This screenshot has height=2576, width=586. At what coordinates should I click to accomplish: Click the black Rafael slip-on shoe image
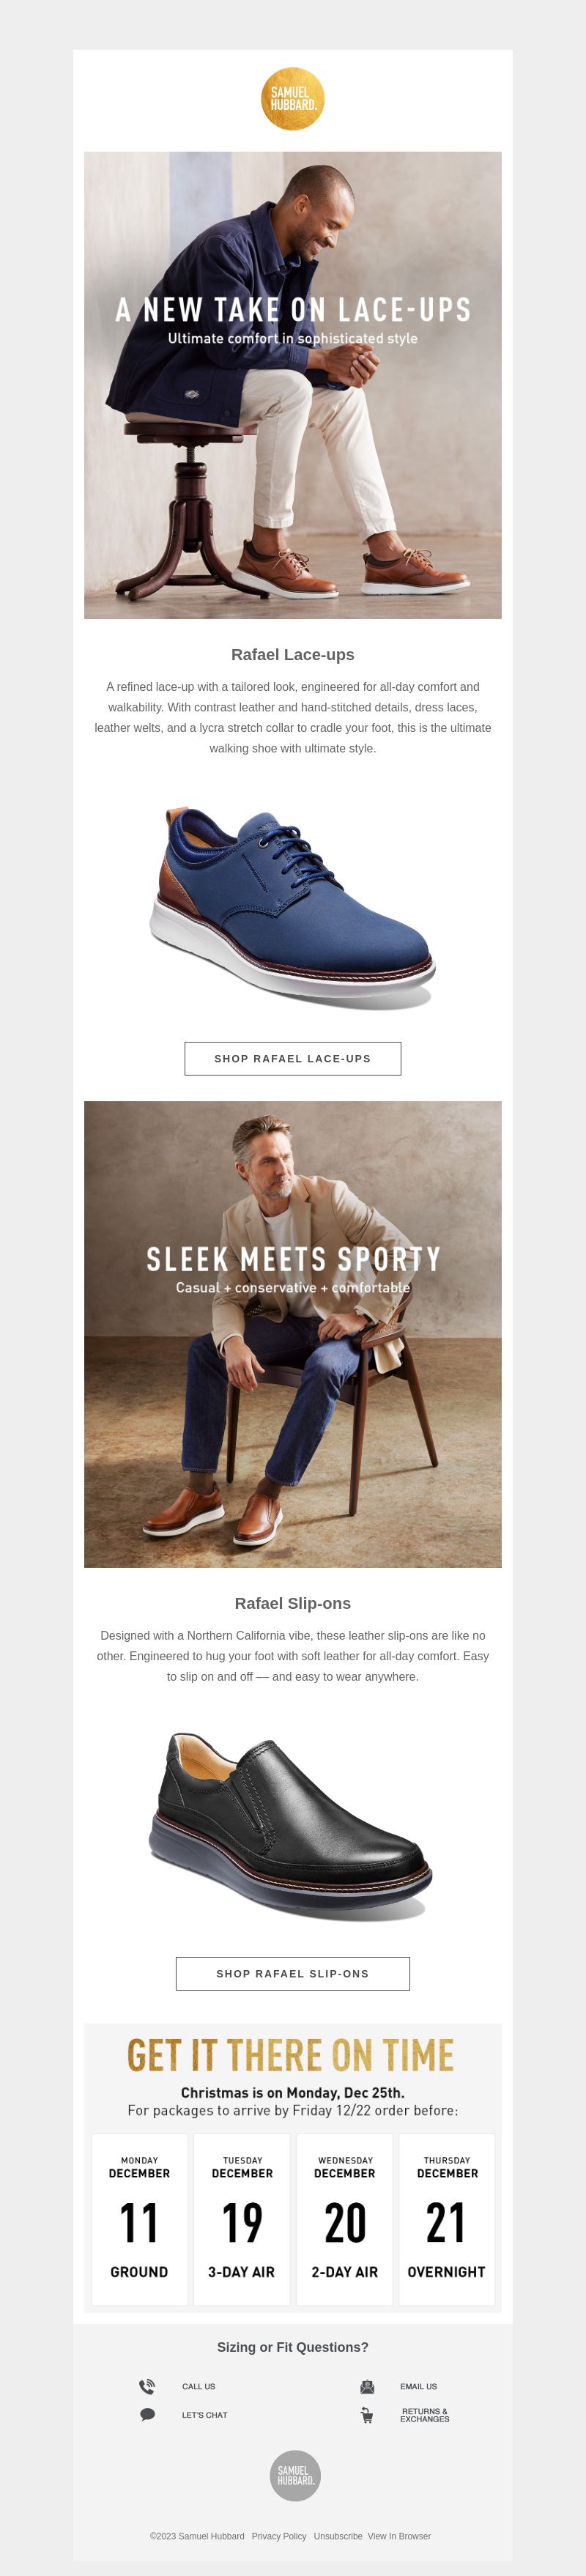(293, 1826)
